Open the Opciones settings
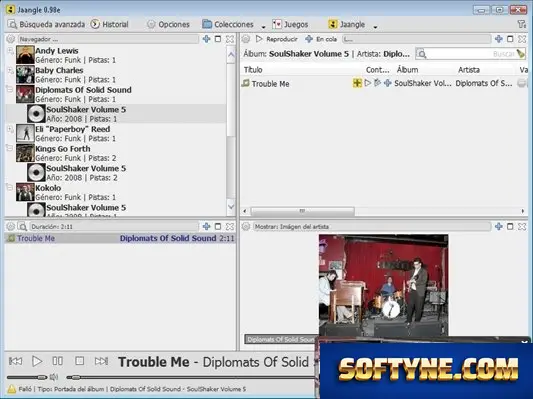533x399 pixels. pos(168,24)
